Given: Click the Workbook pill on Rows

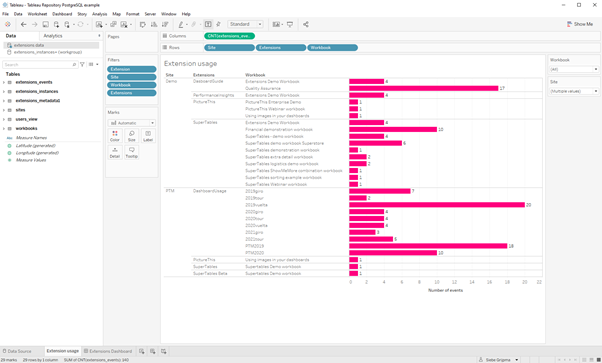Looking at the screenshot, I should click(332, 48).
